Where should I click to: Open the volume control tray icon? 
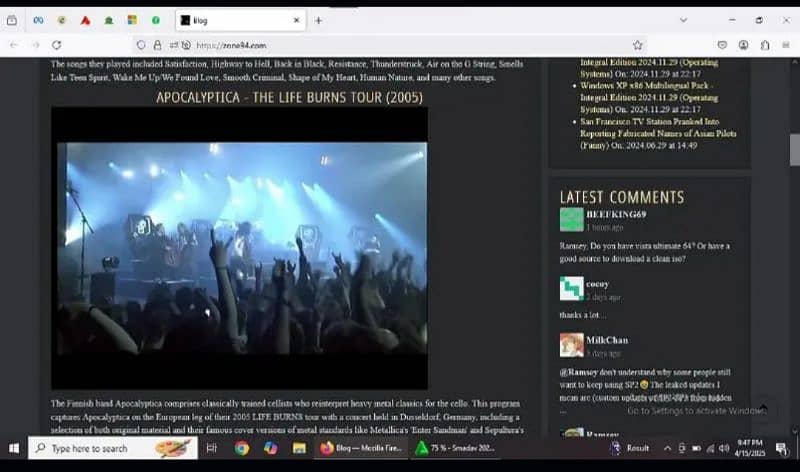click(724, 448)
